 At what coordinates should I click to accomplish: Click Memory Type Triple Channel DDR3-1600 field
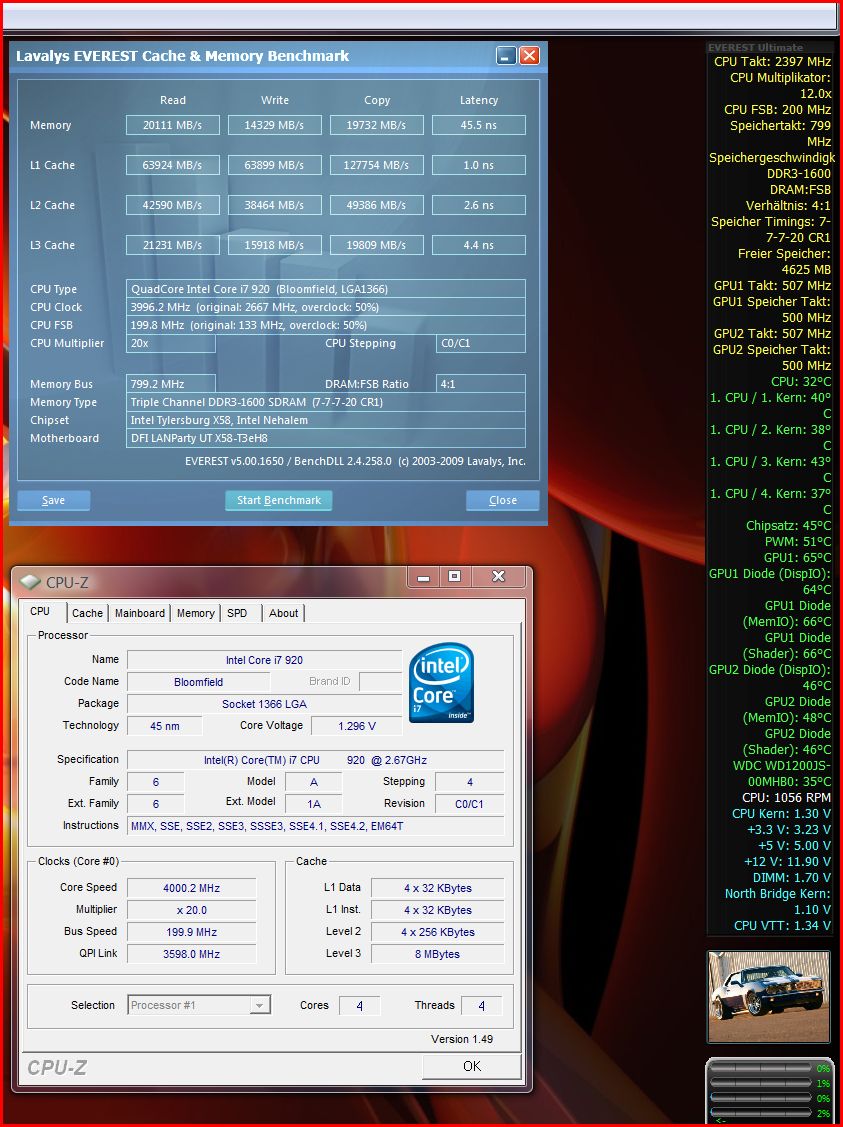[326, 402]
